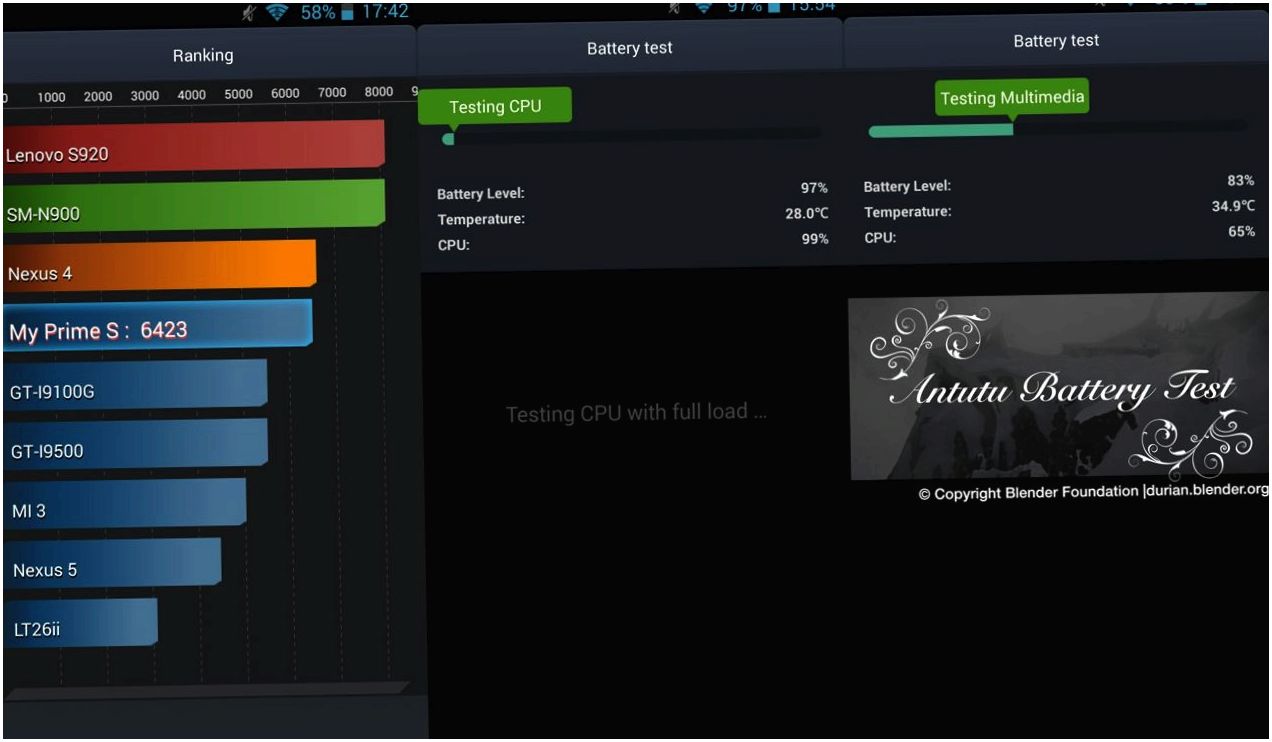Select the MI 3 ranking bar
The height and width of the screenshot is (742, 1272).
124,504
